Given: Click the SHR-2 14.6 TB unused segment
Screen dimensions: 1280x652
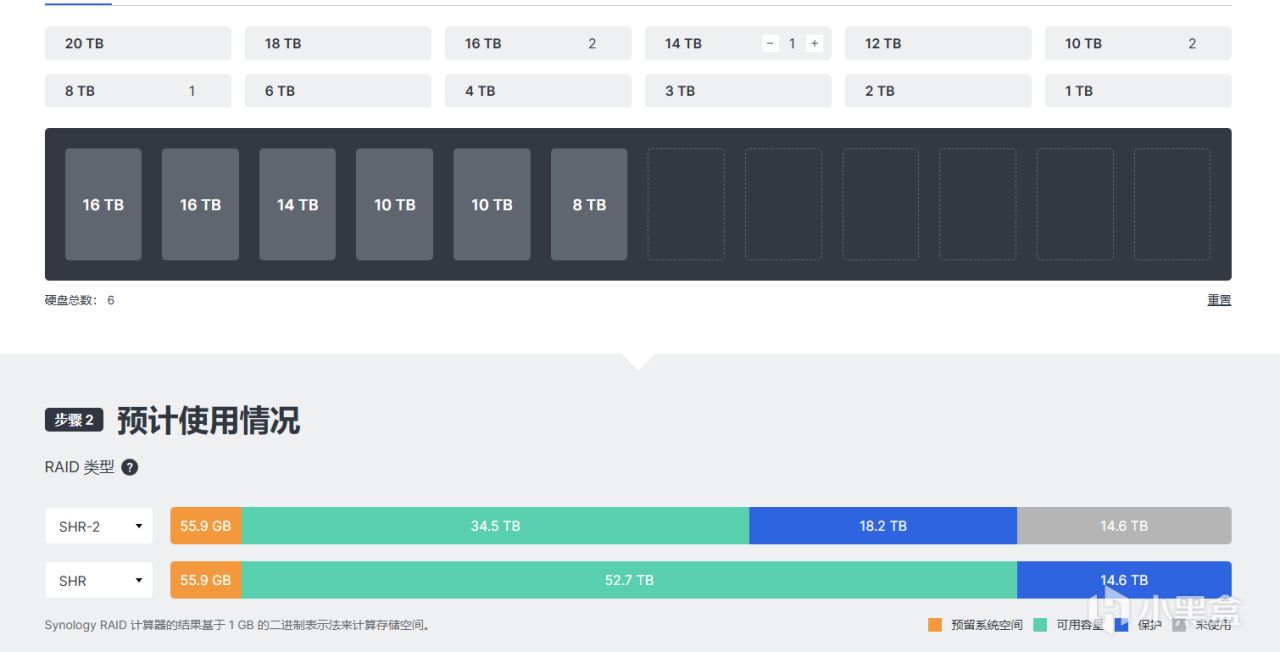Looking at the screenshot, I should point(1124,526).
